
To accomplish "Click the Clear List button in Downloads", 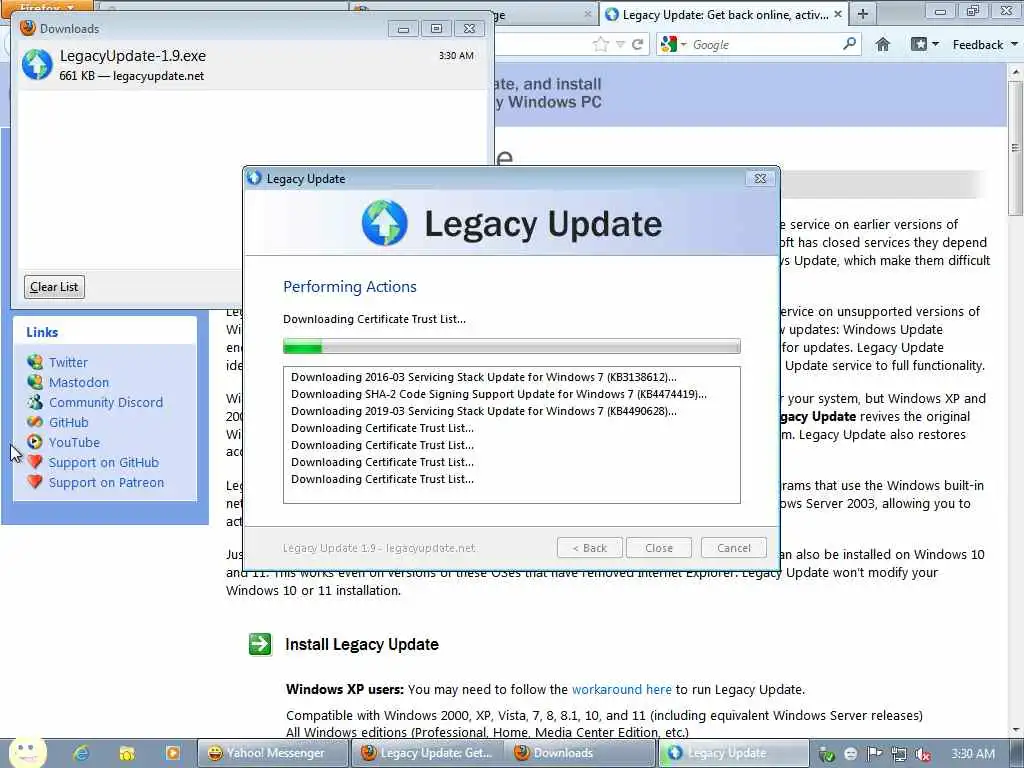I will click(54, 287).
